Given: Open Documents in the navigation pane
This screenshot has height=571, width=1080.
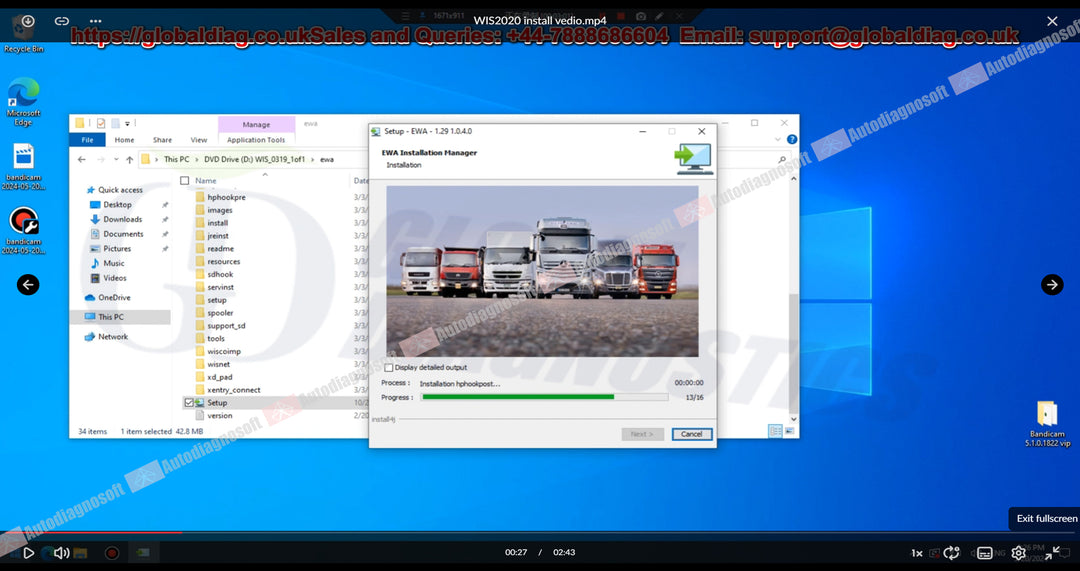Looking at the screenshot, I should [123, 234].
